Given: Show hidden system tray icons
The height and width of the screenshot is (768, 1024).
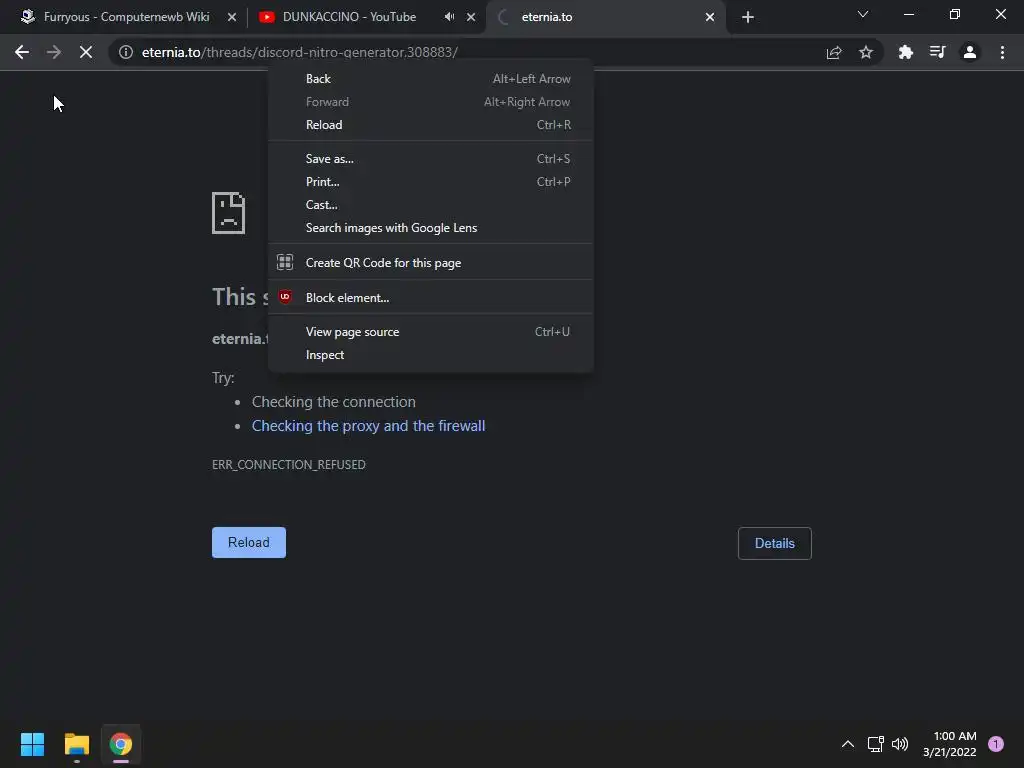Looking at the screenshot, I should [848, 744].
